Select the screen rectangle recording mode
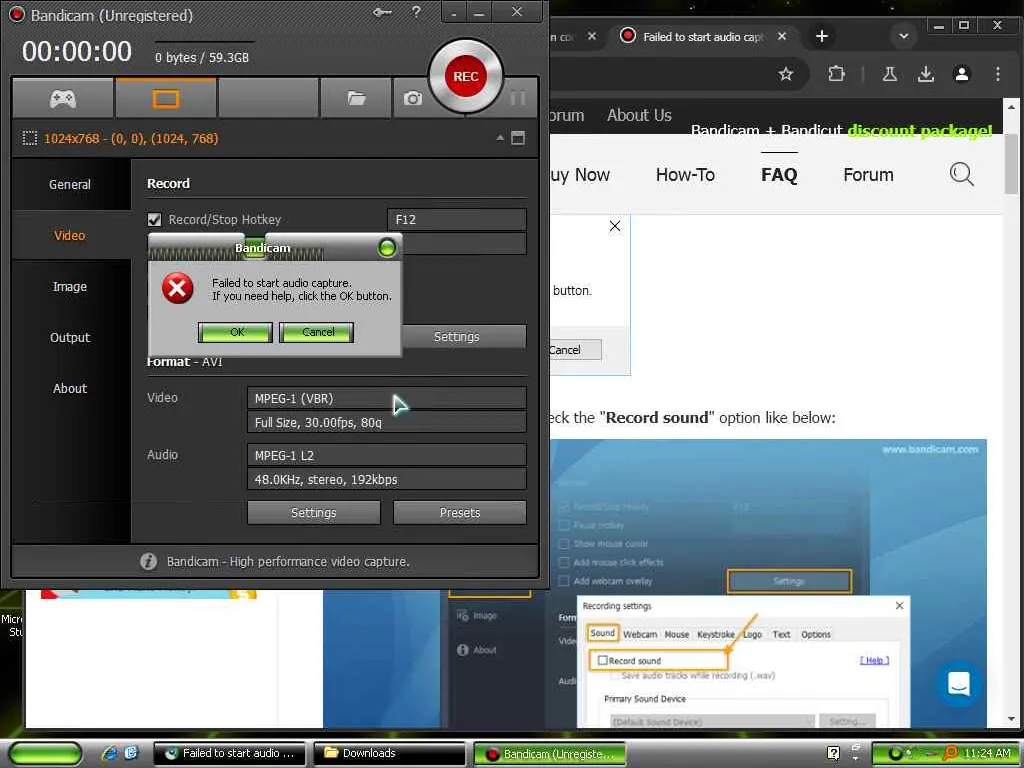 click(165, 99)
